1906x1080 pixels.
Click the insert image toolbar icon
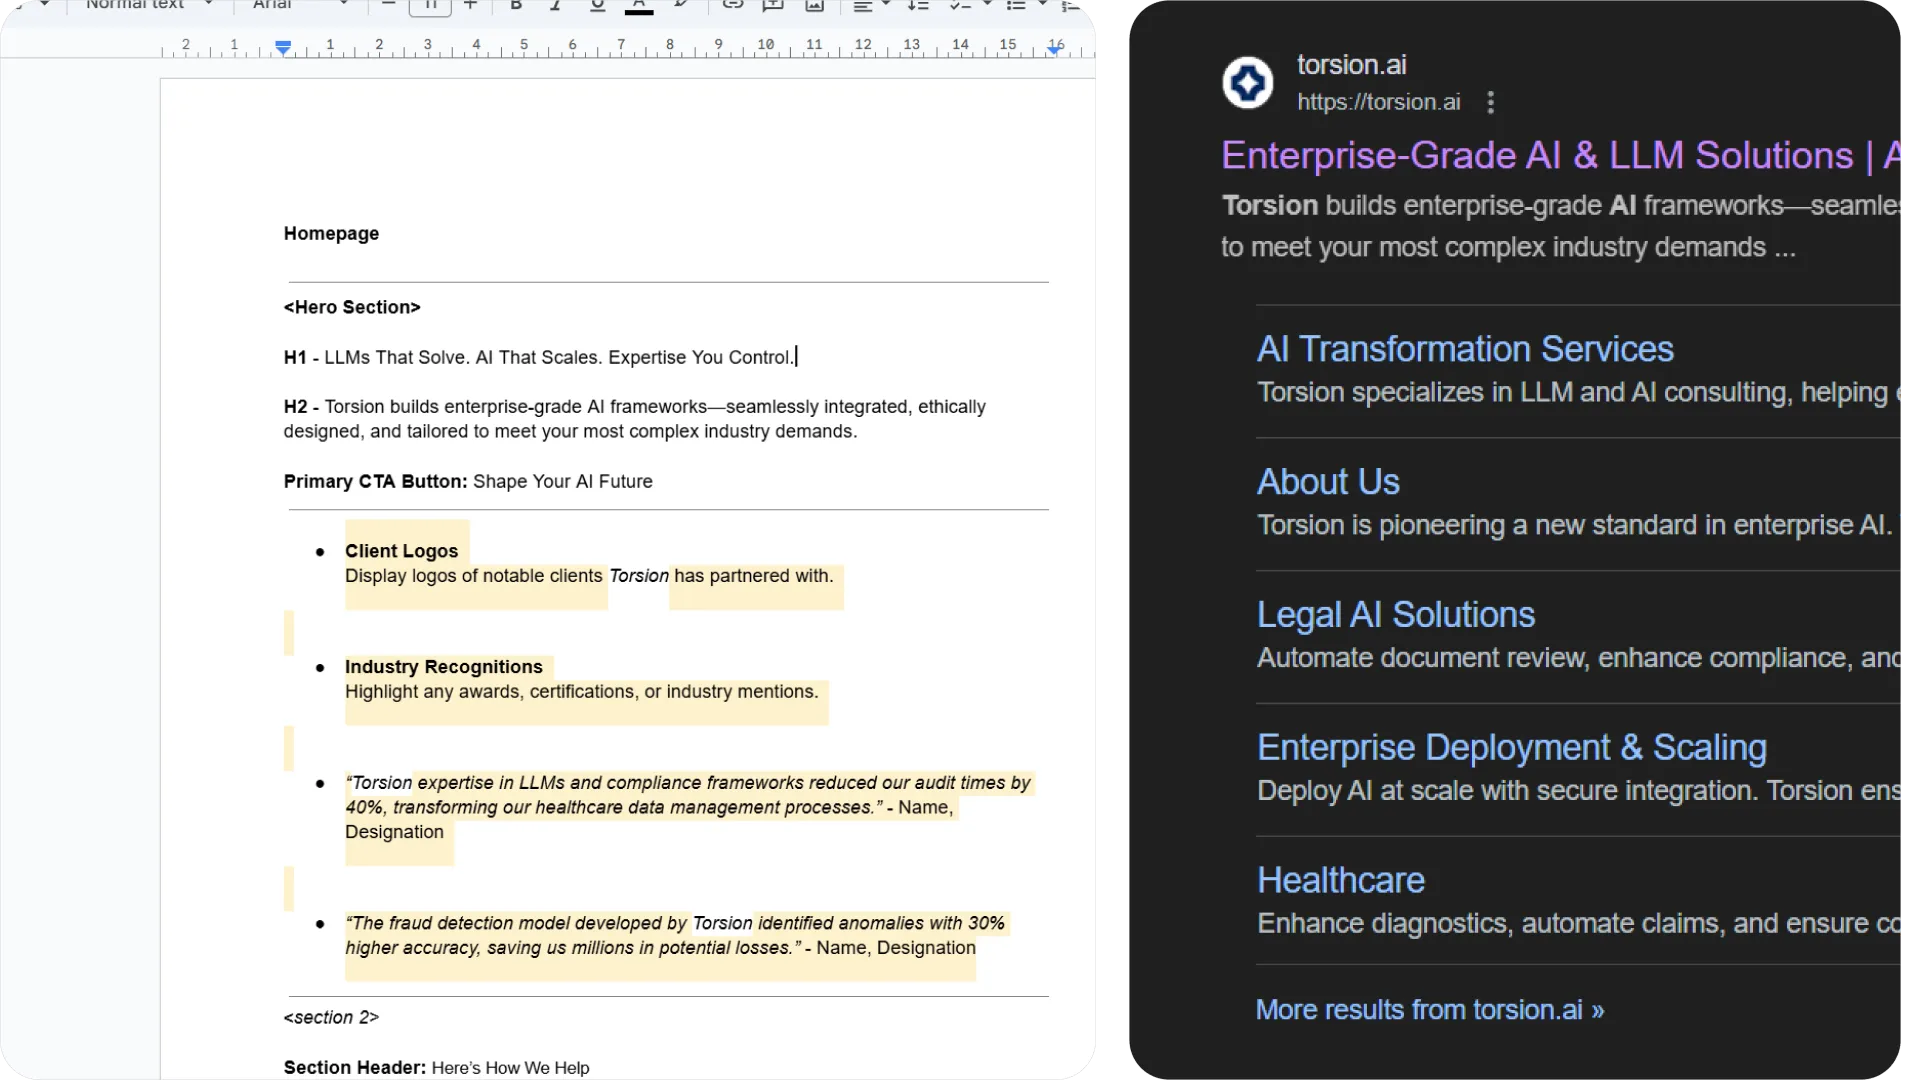815,6
